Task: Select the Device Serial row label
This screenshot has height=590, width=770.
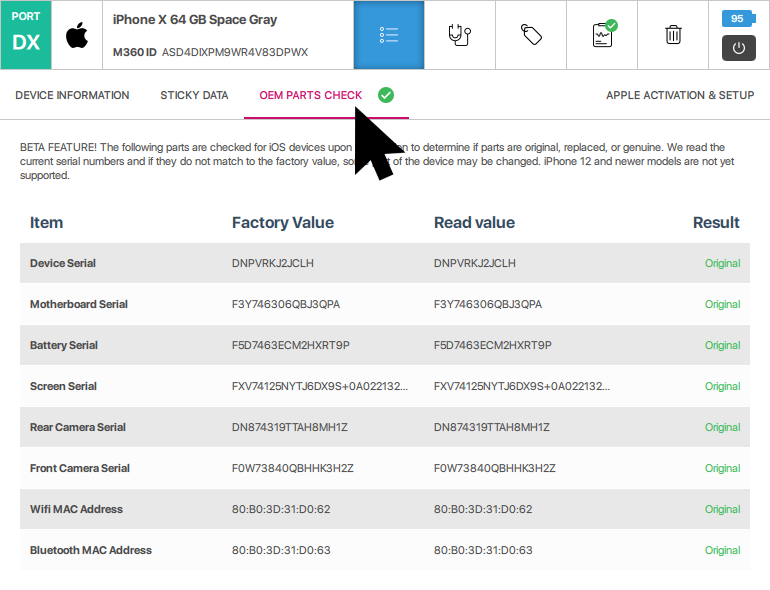Action: [63, 263]
